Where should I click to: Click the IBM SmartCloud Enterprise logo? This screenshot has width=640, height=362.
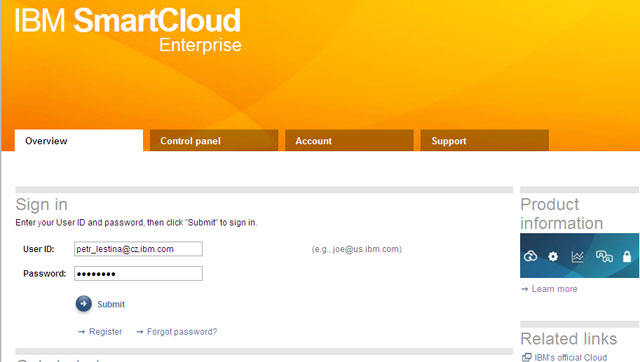128,31
